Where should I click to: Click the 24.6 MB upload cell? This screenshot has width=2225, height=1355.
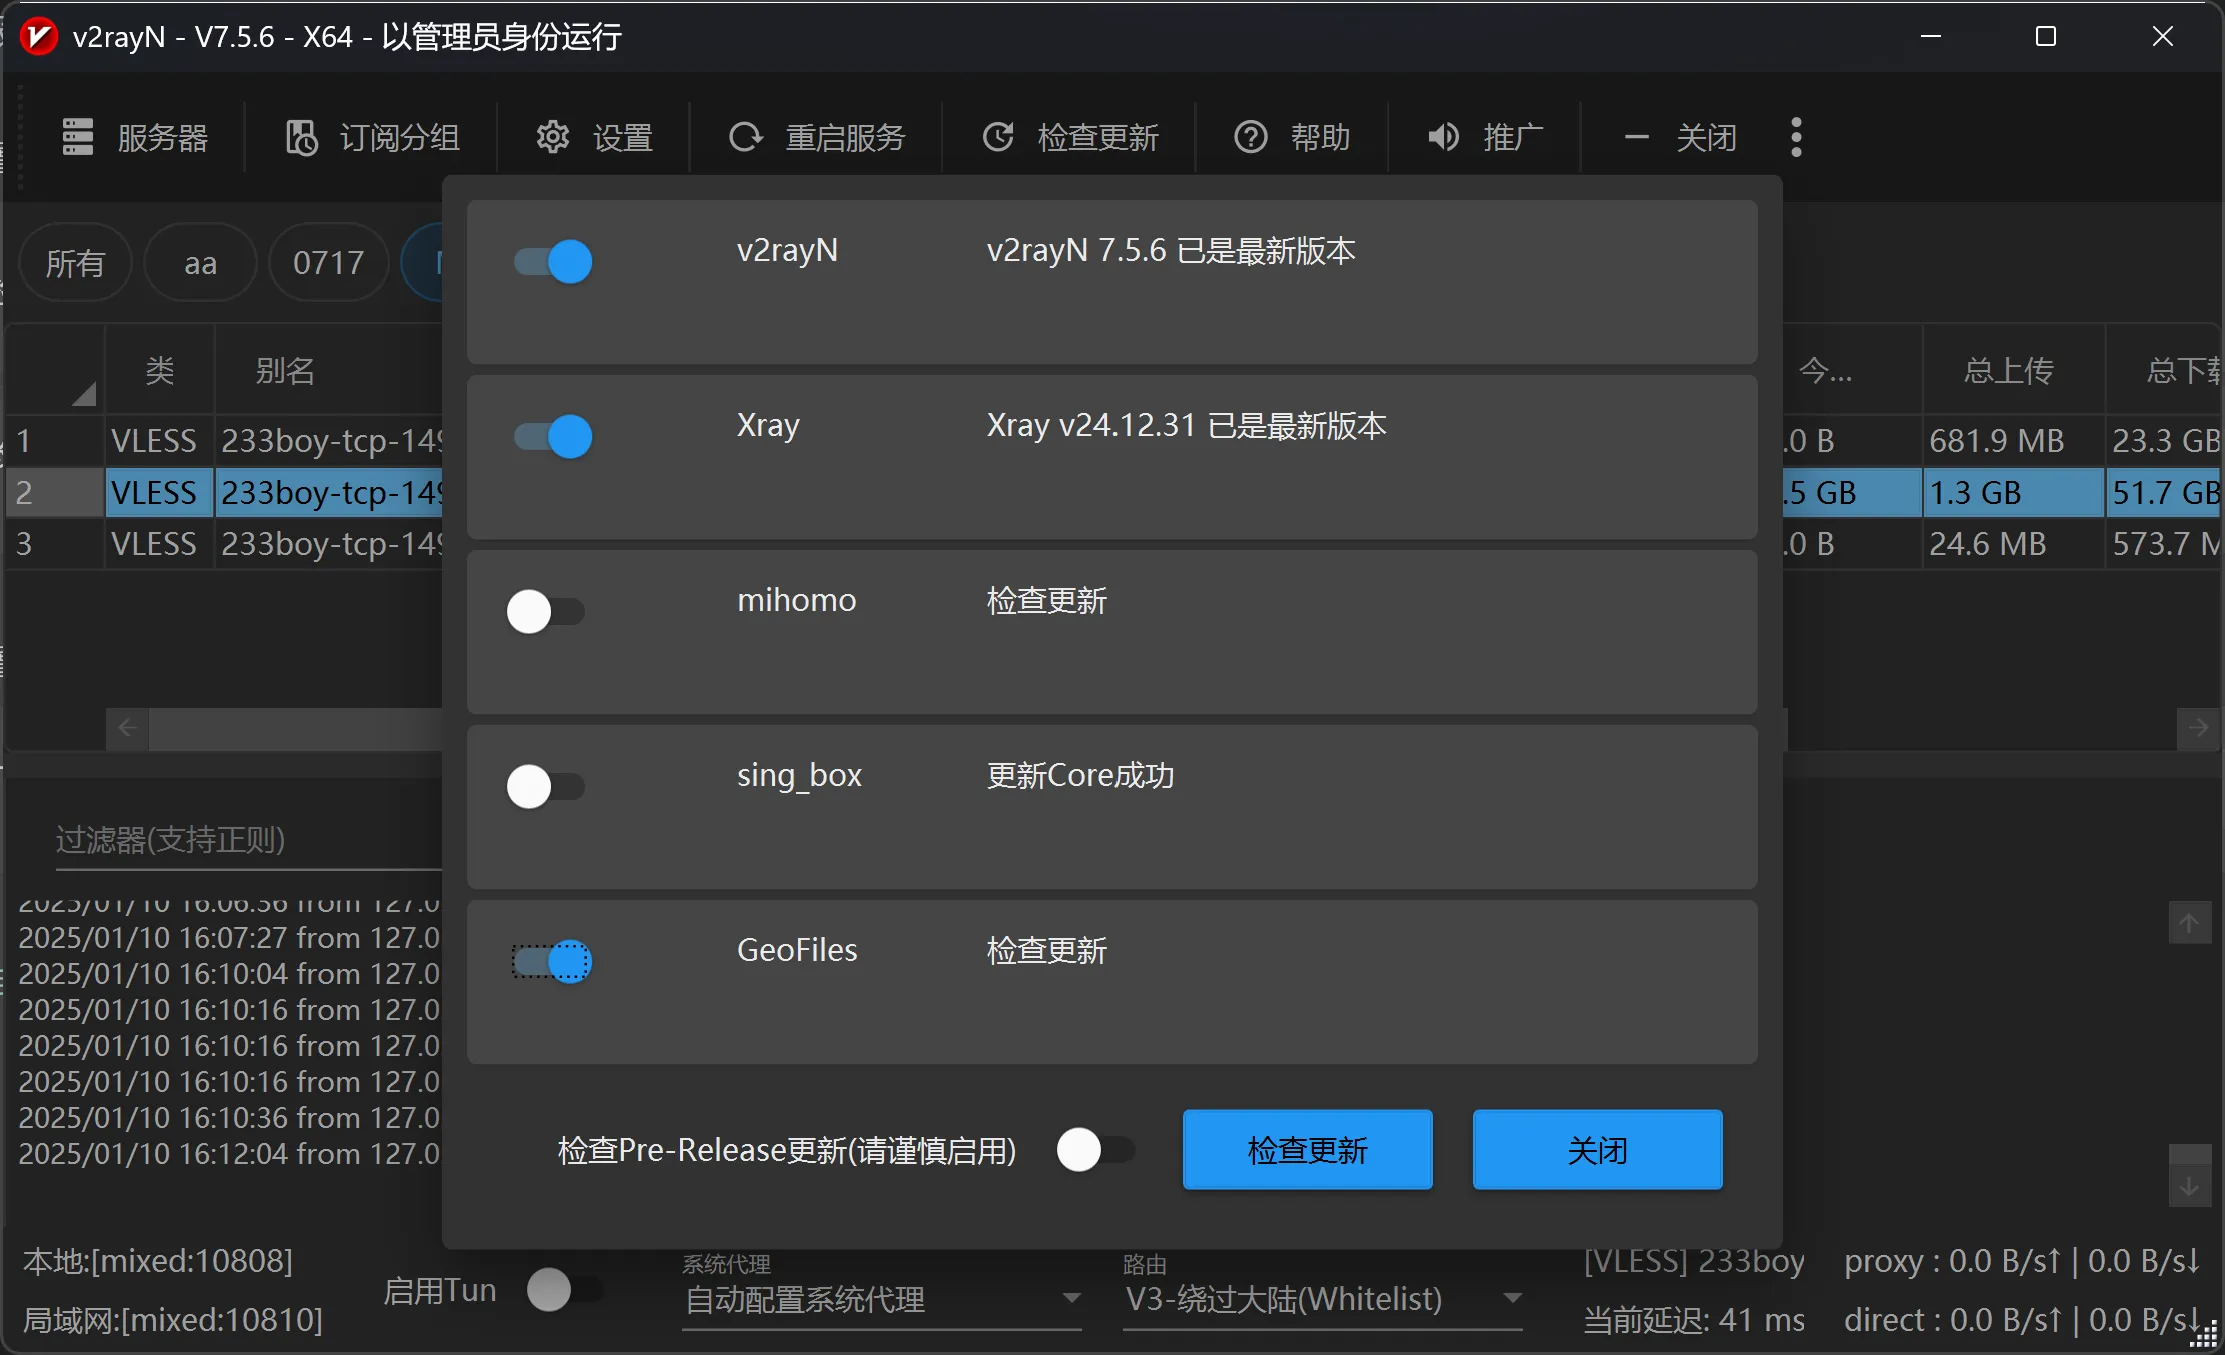click(2012, 544)
